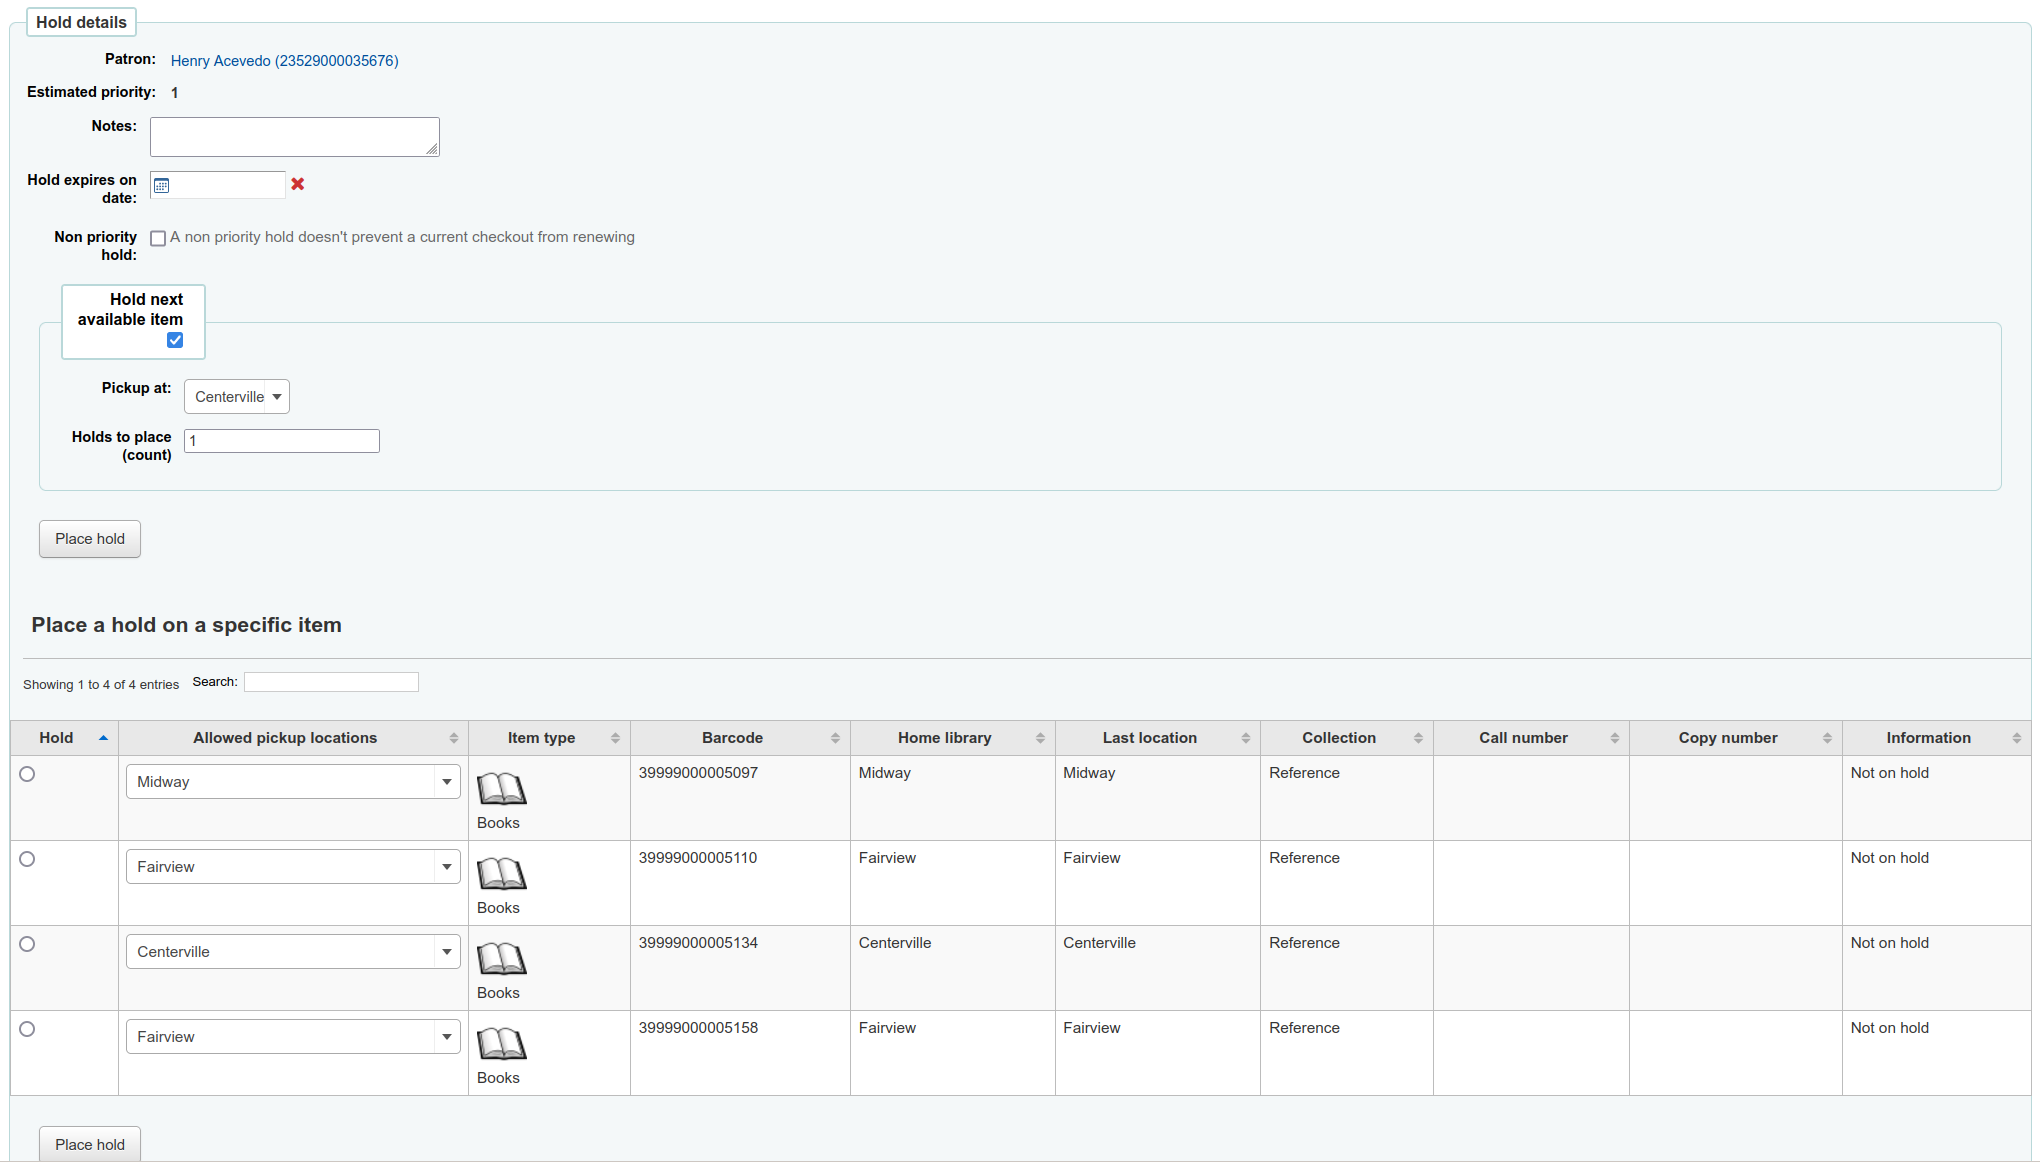Viewport: 2040px width, 1162px height.
Task: Expand pickup dropdown for barcode 39999000005158
Action: (293, 1037)
